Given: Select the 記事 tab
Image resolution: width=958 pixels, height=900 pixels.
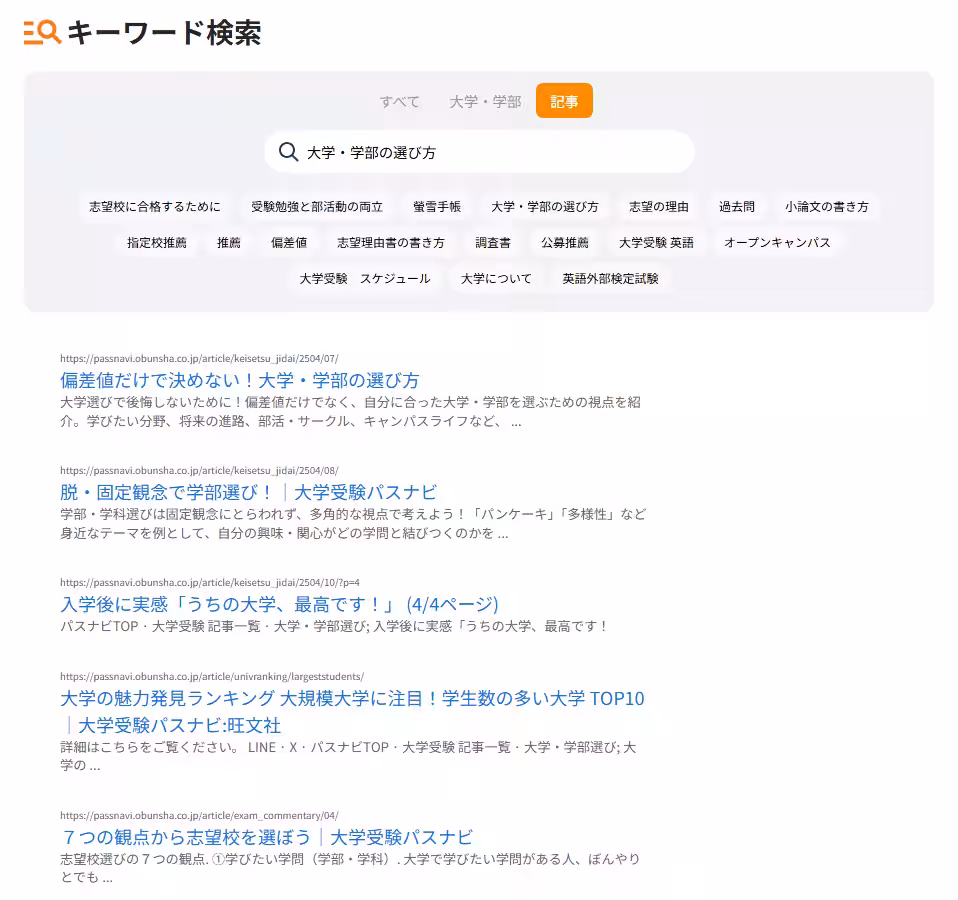Looking at the screenshot, I should tap(564, 101).
